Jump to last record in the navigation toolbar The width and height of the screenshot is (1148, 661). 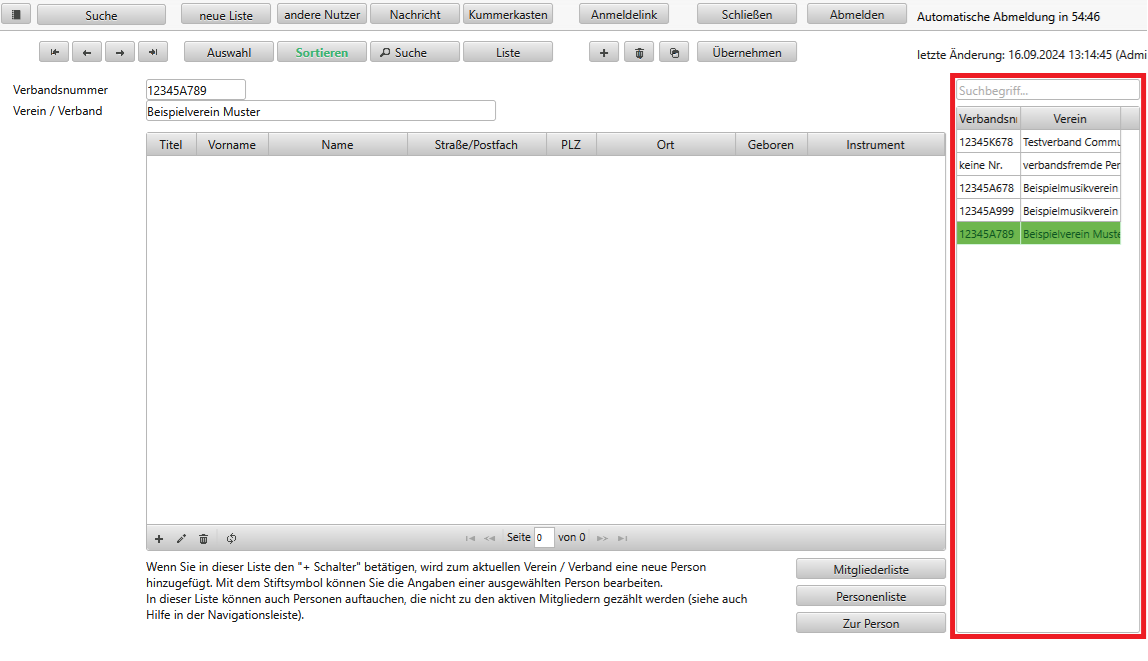click(x=153, y=53)
